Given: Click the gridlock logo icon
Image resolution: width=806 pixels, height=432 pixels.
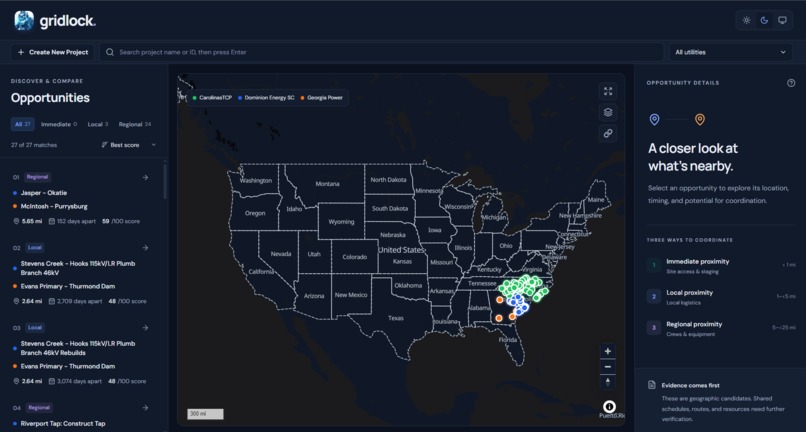Looking at the screenshot, I should coord(24,21).
